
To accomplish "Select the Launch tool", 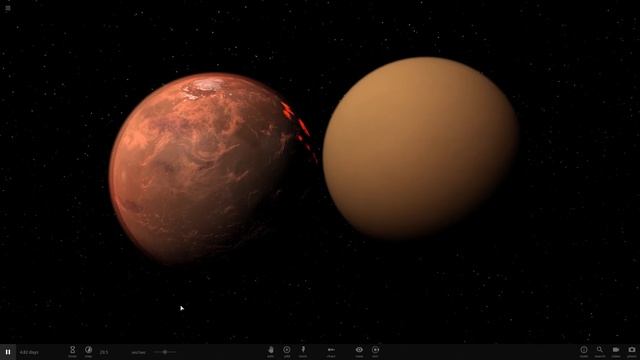I will [303, 351].
